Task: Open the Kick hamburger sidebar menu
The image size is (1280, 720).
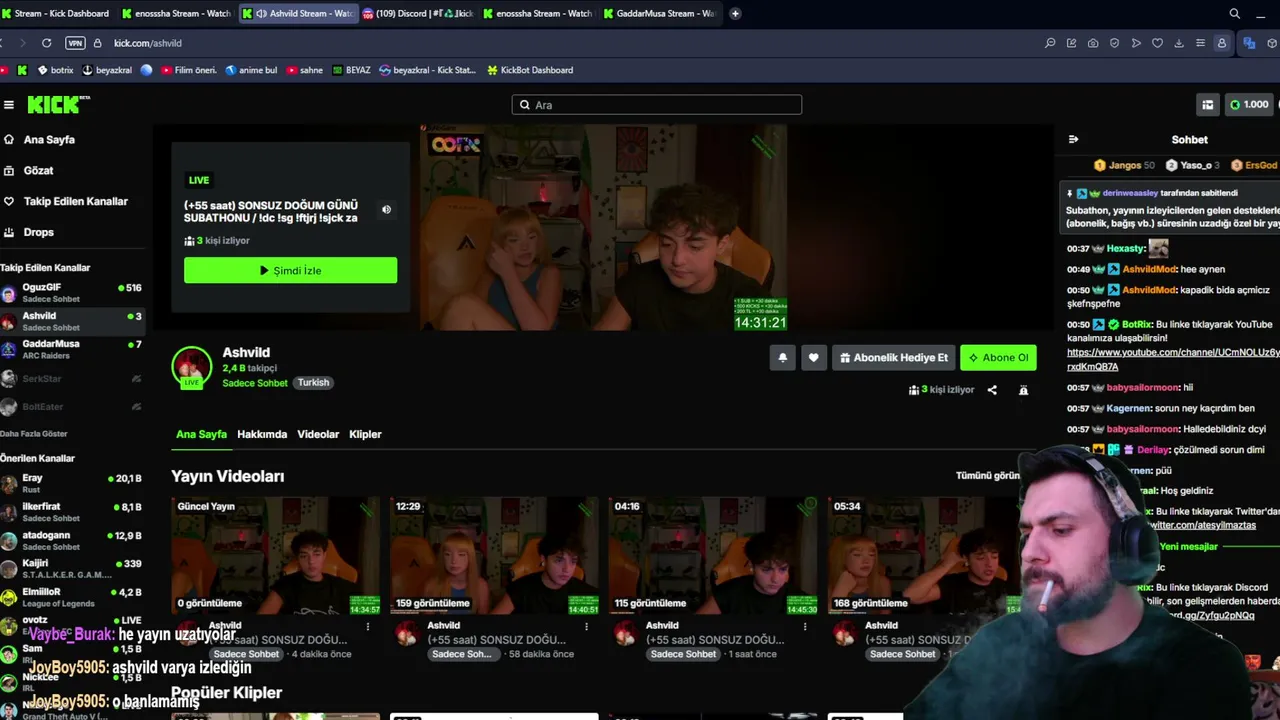Action: pyautogui.click(x=9, y=105)
